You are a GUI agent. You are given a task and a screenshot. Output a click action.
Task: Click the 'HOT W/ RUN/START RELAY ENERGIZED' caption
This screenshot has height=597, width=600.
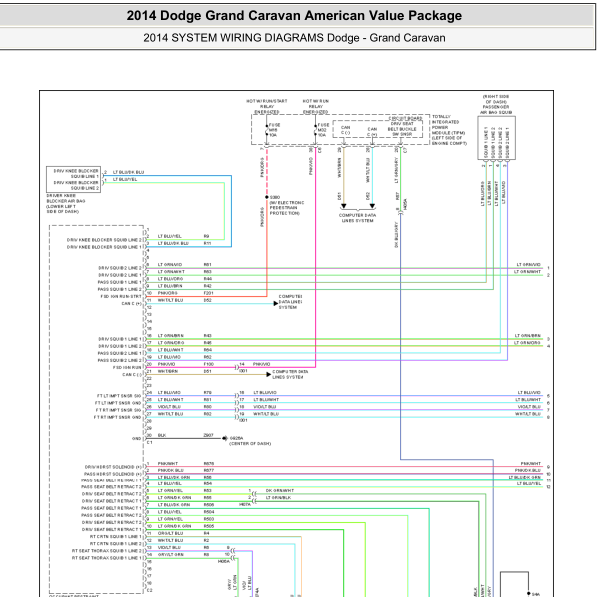(267, 106)
